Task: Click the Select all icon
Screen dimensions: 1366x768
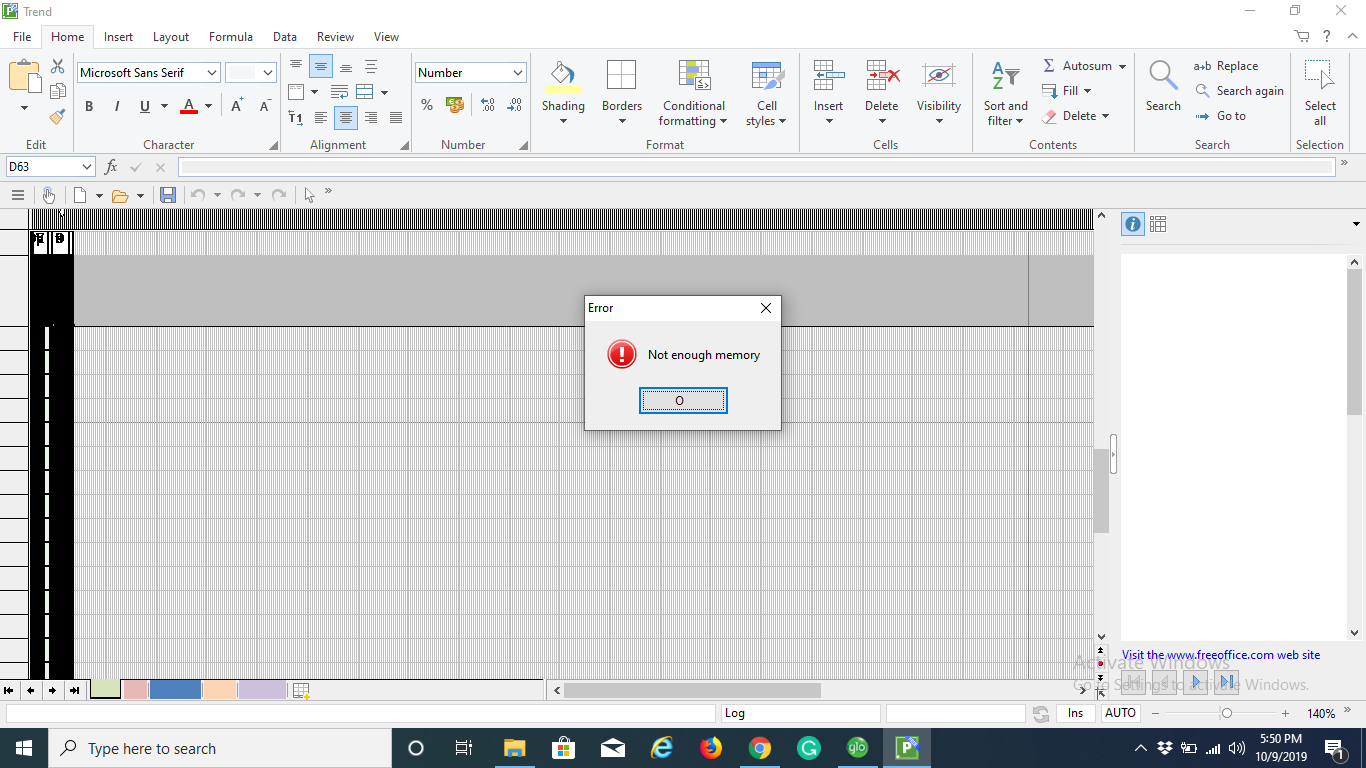Action: pyautogui.click(x=1319, y=76)
